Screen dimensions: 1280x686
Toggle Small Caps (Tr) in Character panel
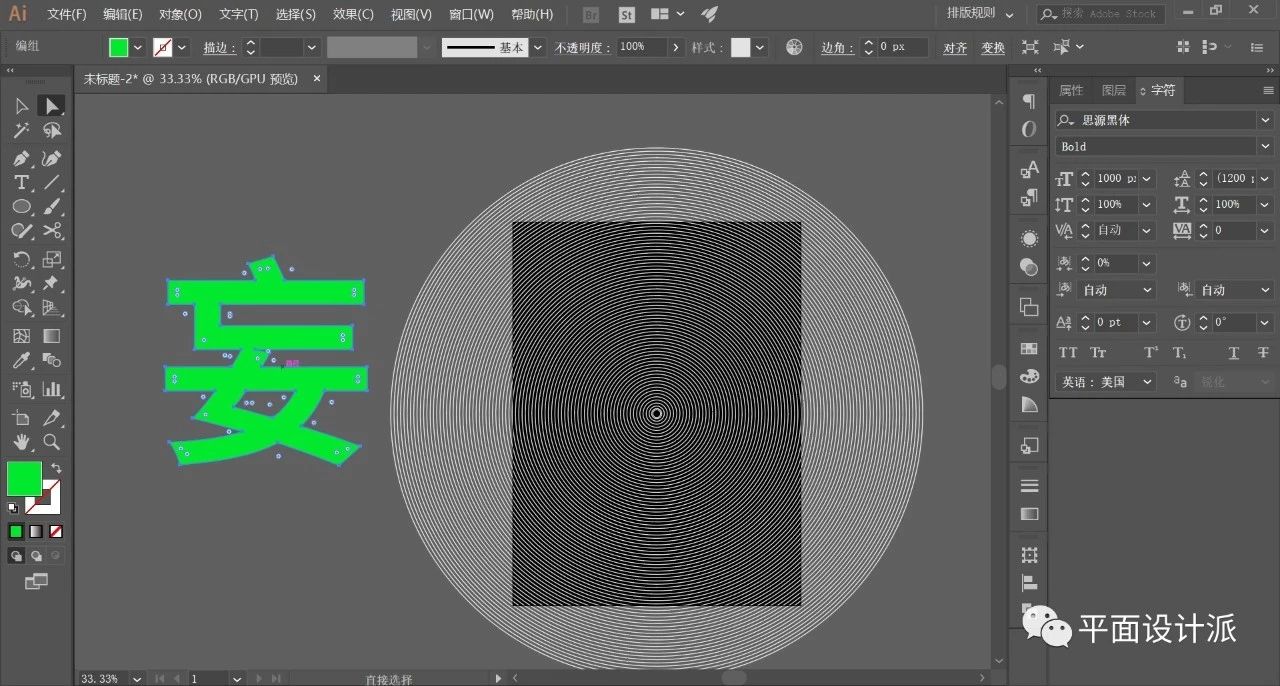coord(1098,352)
